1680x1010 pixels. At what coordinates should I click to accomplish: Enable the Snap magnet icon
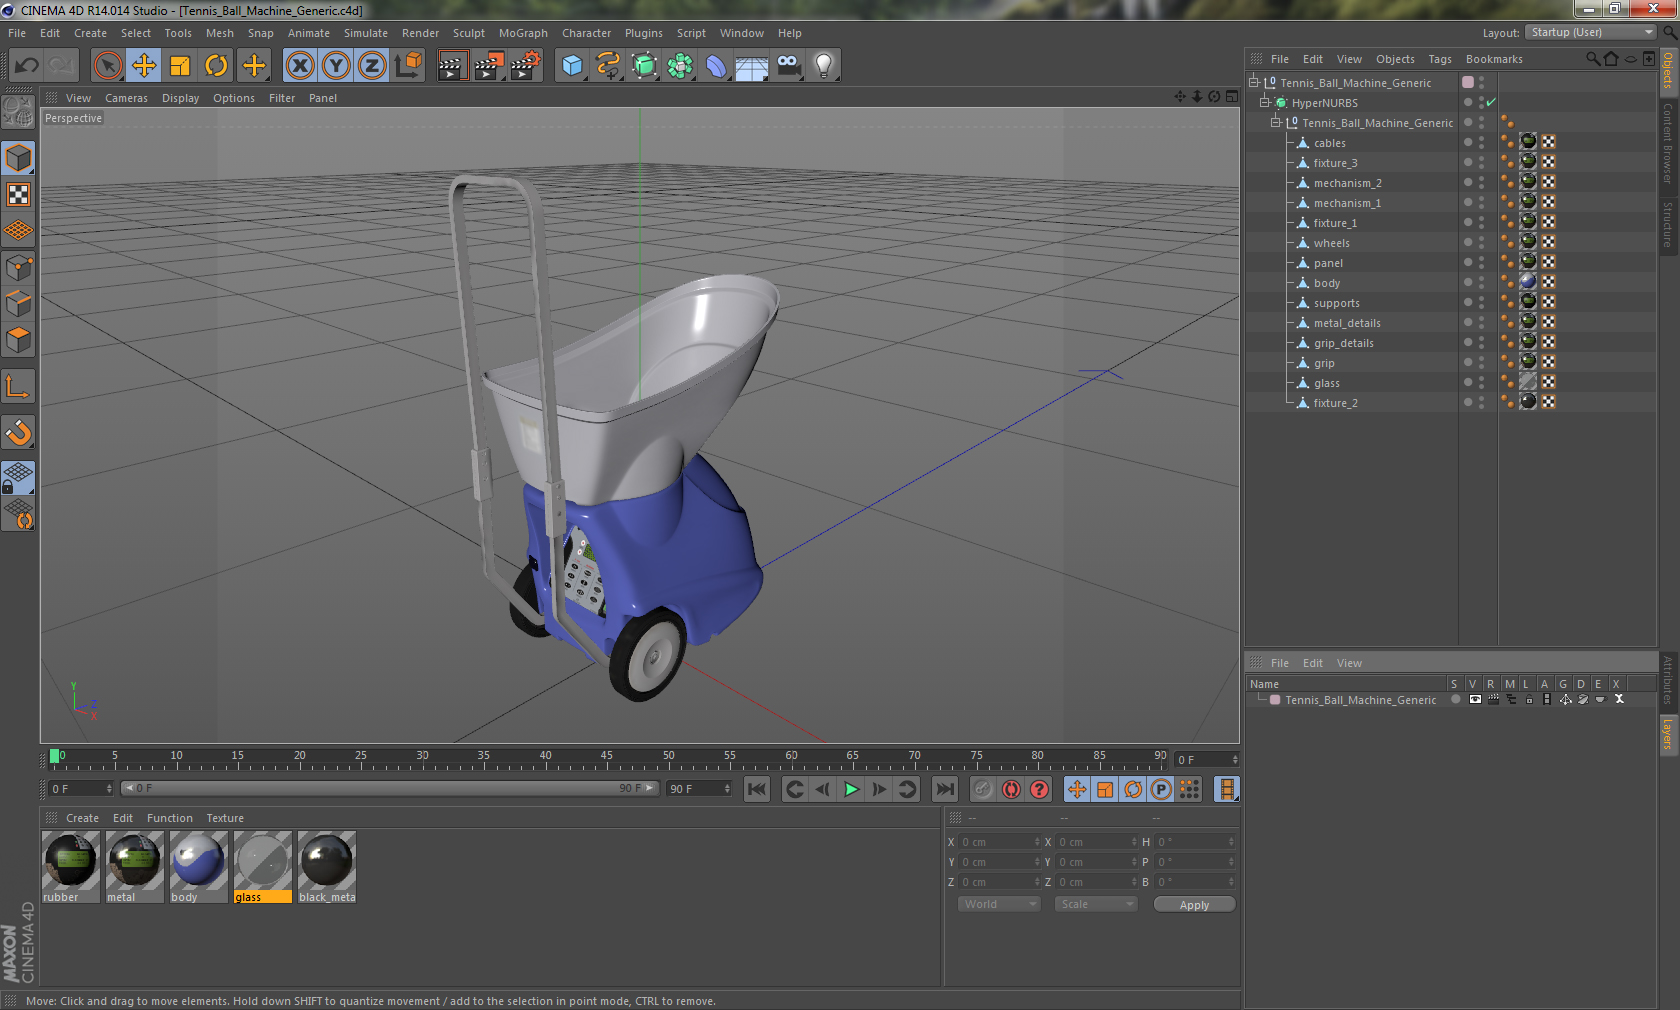(18, 432)
